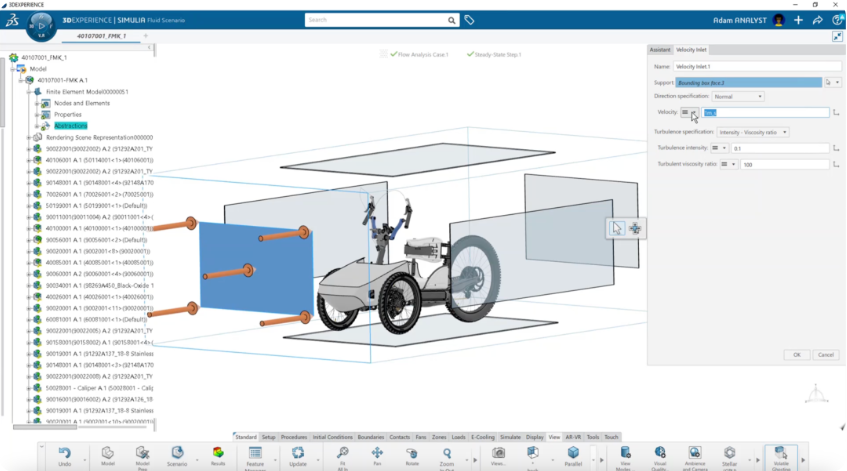Click the Support Bounding box face.3 field
The image size is (847, 471).
(x=749, y=83)
